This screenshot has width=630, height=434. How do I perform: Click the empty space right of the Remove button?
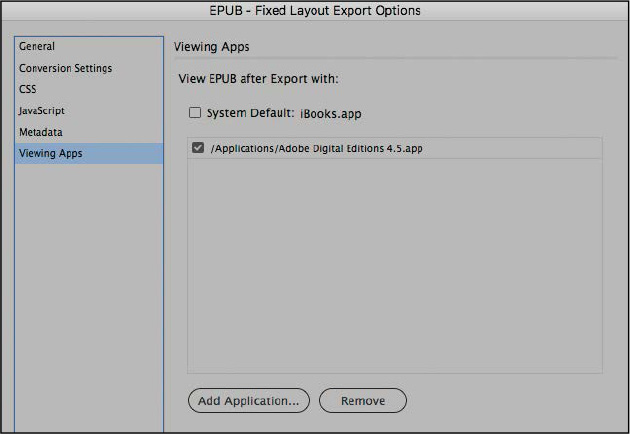click(510, 400)
